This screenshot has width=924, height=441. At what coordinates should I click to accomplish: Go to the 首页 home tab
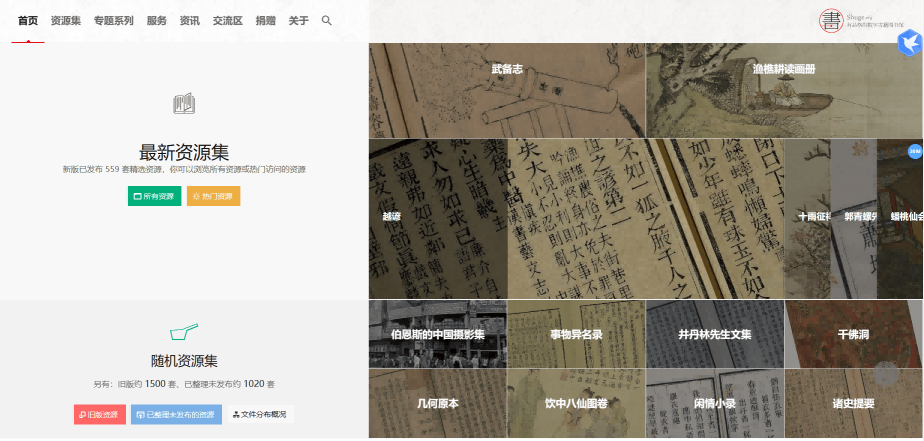[28, 20]
